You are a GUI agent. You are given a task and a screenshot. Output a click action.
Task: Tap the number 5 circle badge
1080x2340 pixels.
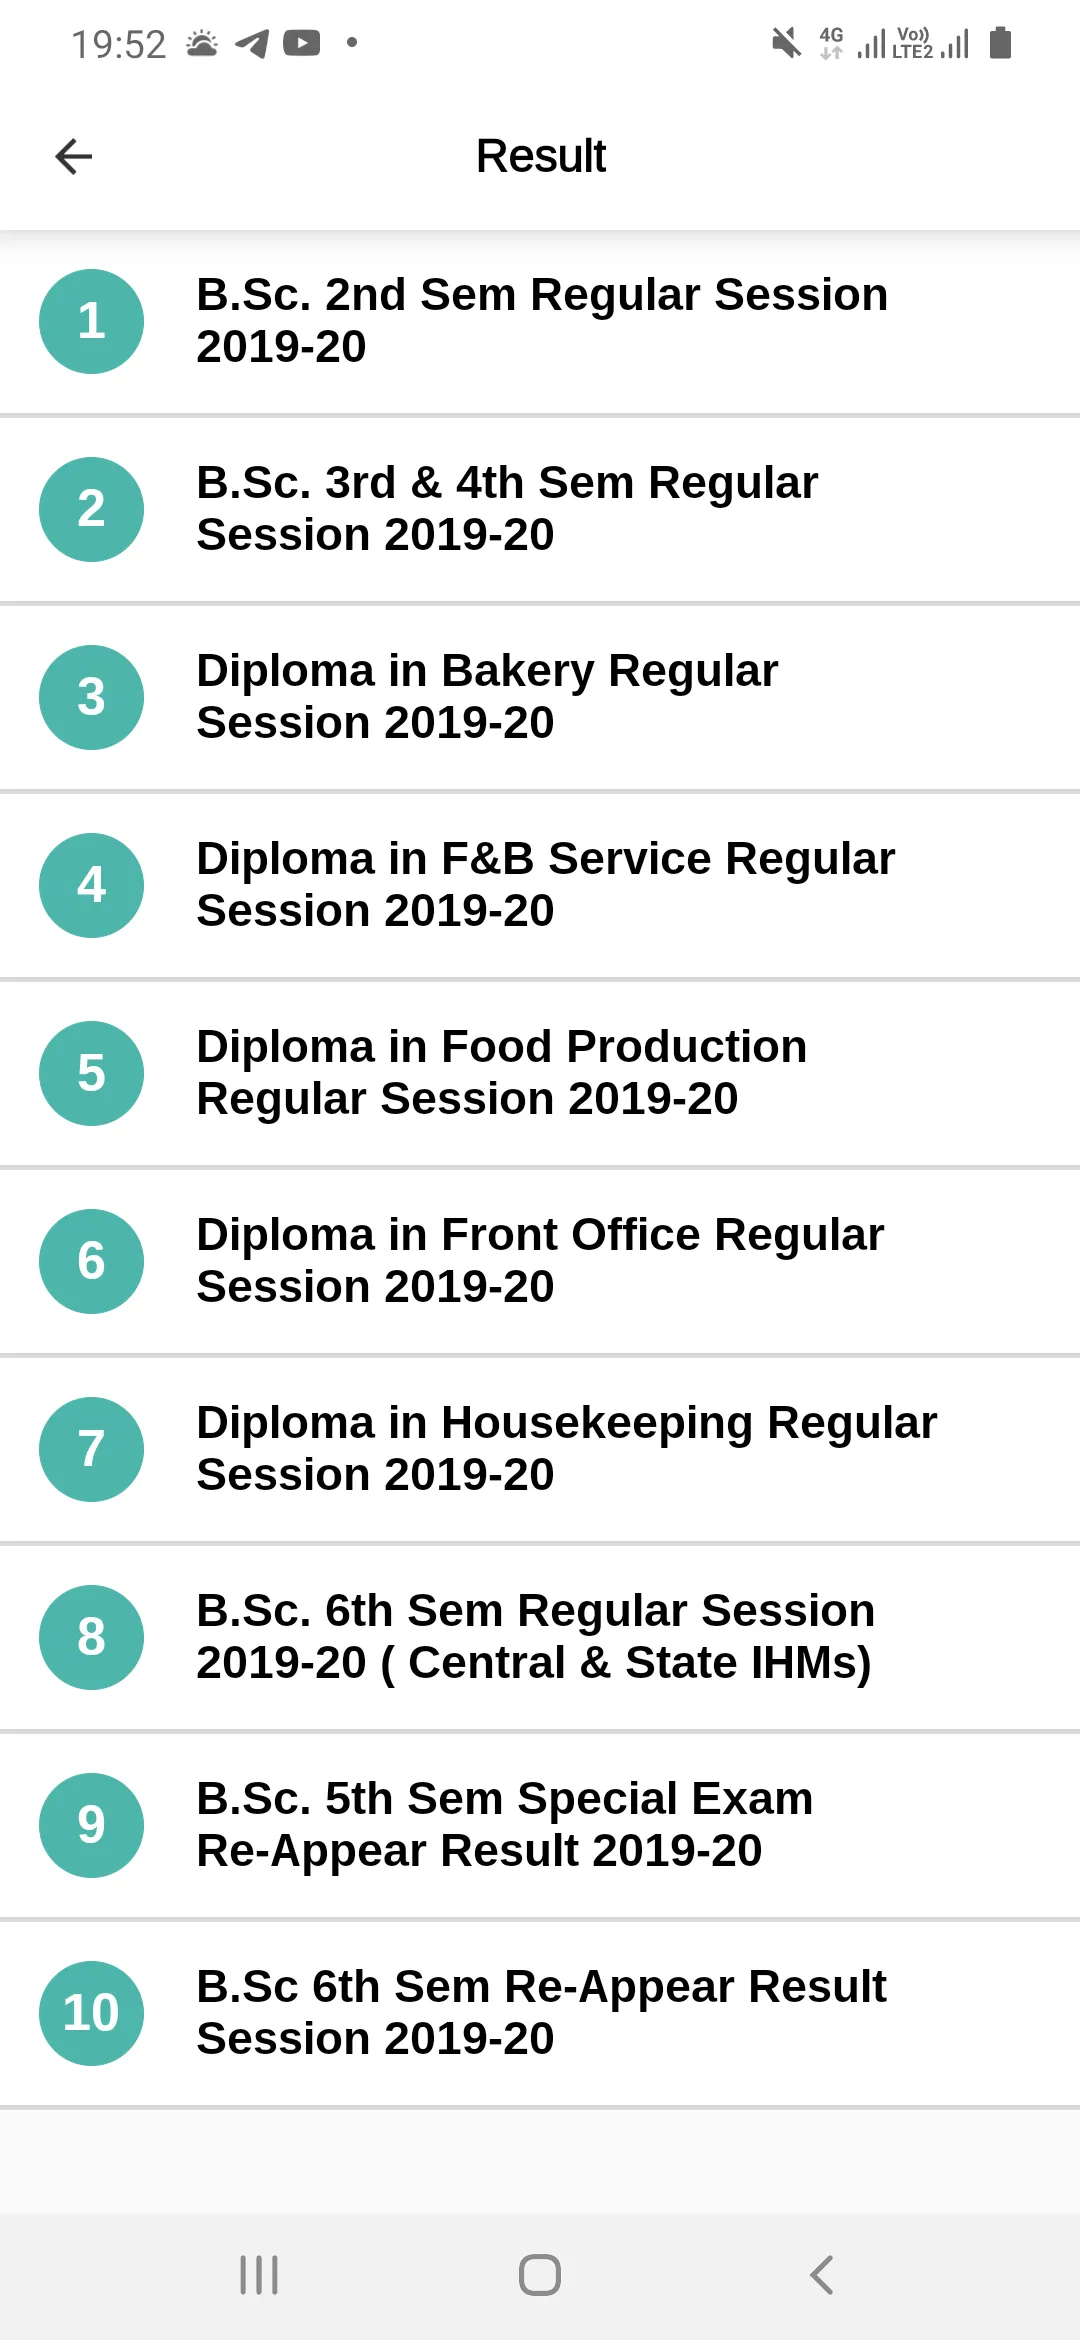pyautogui.click(x=91, y=1073)
